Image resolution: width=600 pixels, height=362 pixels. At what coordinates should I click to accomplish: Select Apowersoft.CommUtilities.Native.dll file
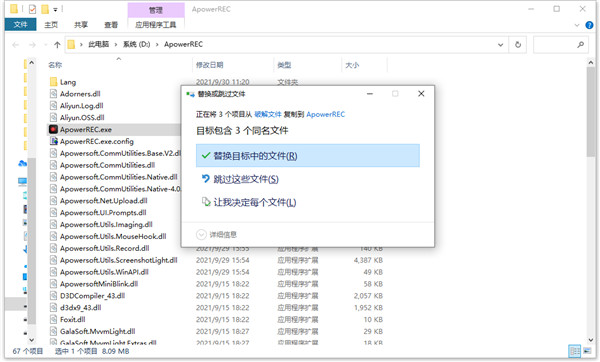tap(119, 177)
